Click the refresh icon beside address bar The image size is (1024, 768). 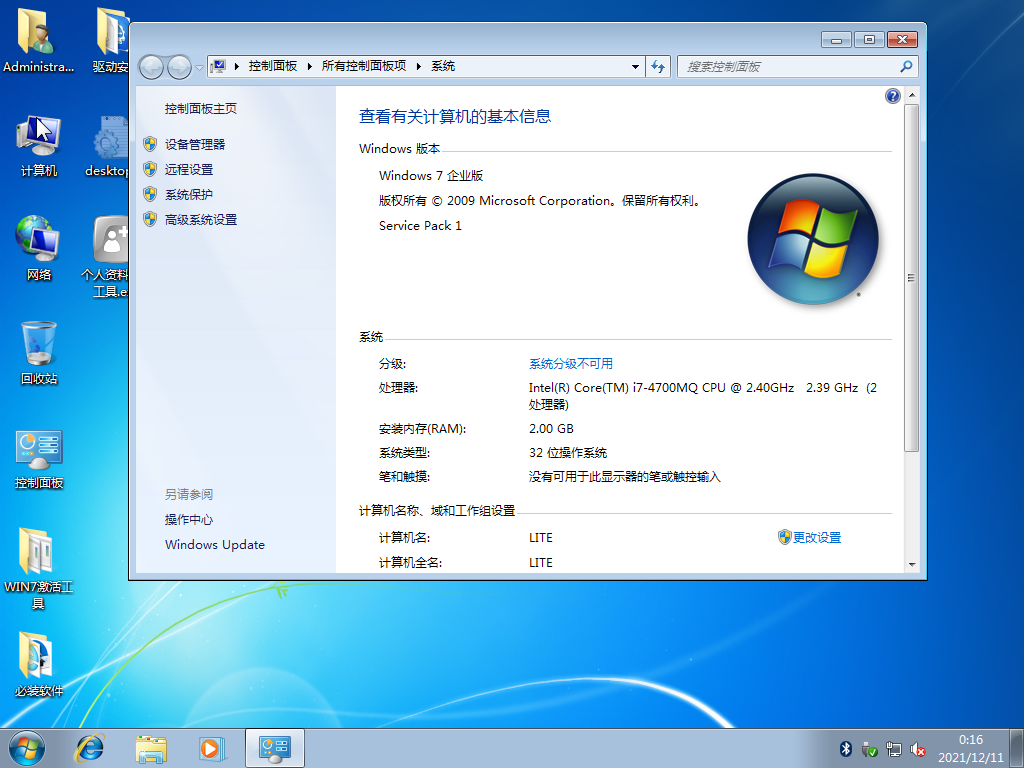point(658,67)
